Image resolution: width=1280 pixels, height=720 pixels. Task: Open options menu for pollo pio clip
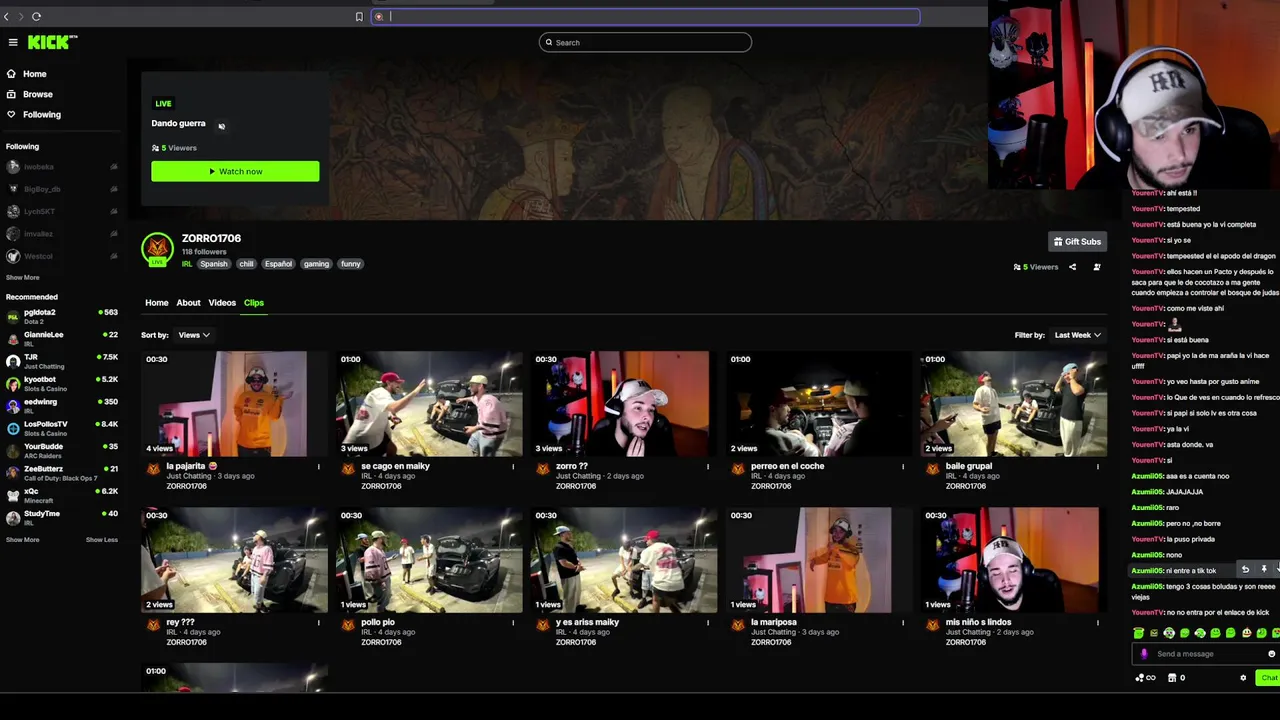pyautogui.click(x=513, y=622)
